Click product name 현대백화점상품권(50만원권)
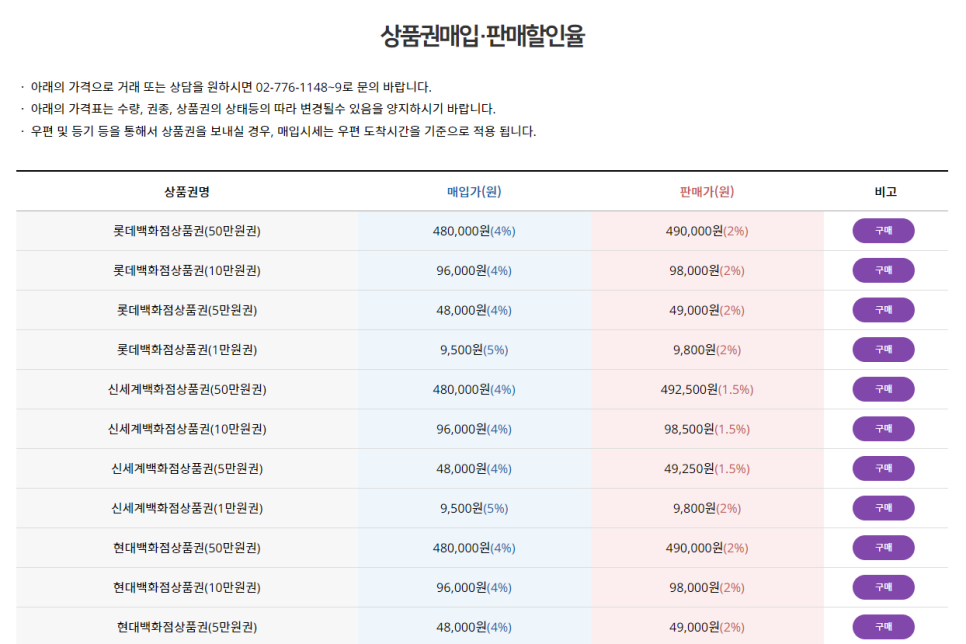Image resolution: width=966 pixels, height=644 pixels. click(187, 548)
